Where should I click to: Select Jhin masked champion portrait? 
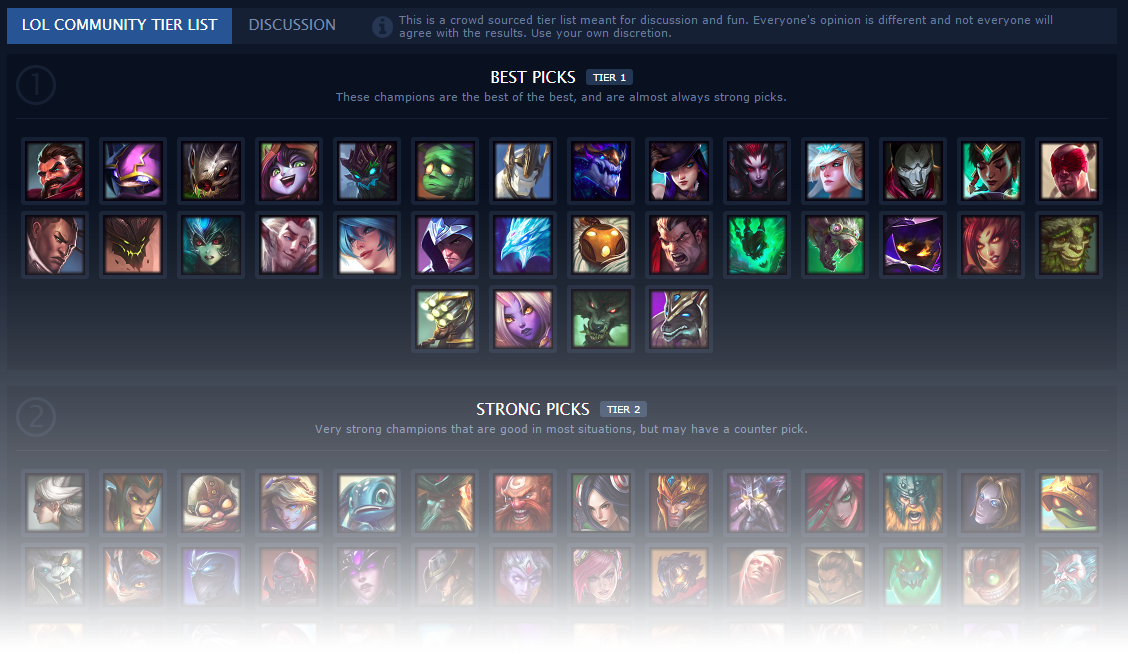point(912,171)
